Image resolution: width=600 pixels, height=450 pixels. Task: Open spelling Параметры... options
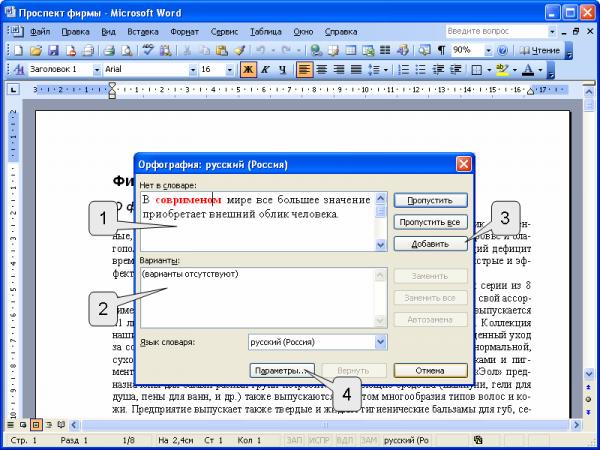(x=282, y=371)
